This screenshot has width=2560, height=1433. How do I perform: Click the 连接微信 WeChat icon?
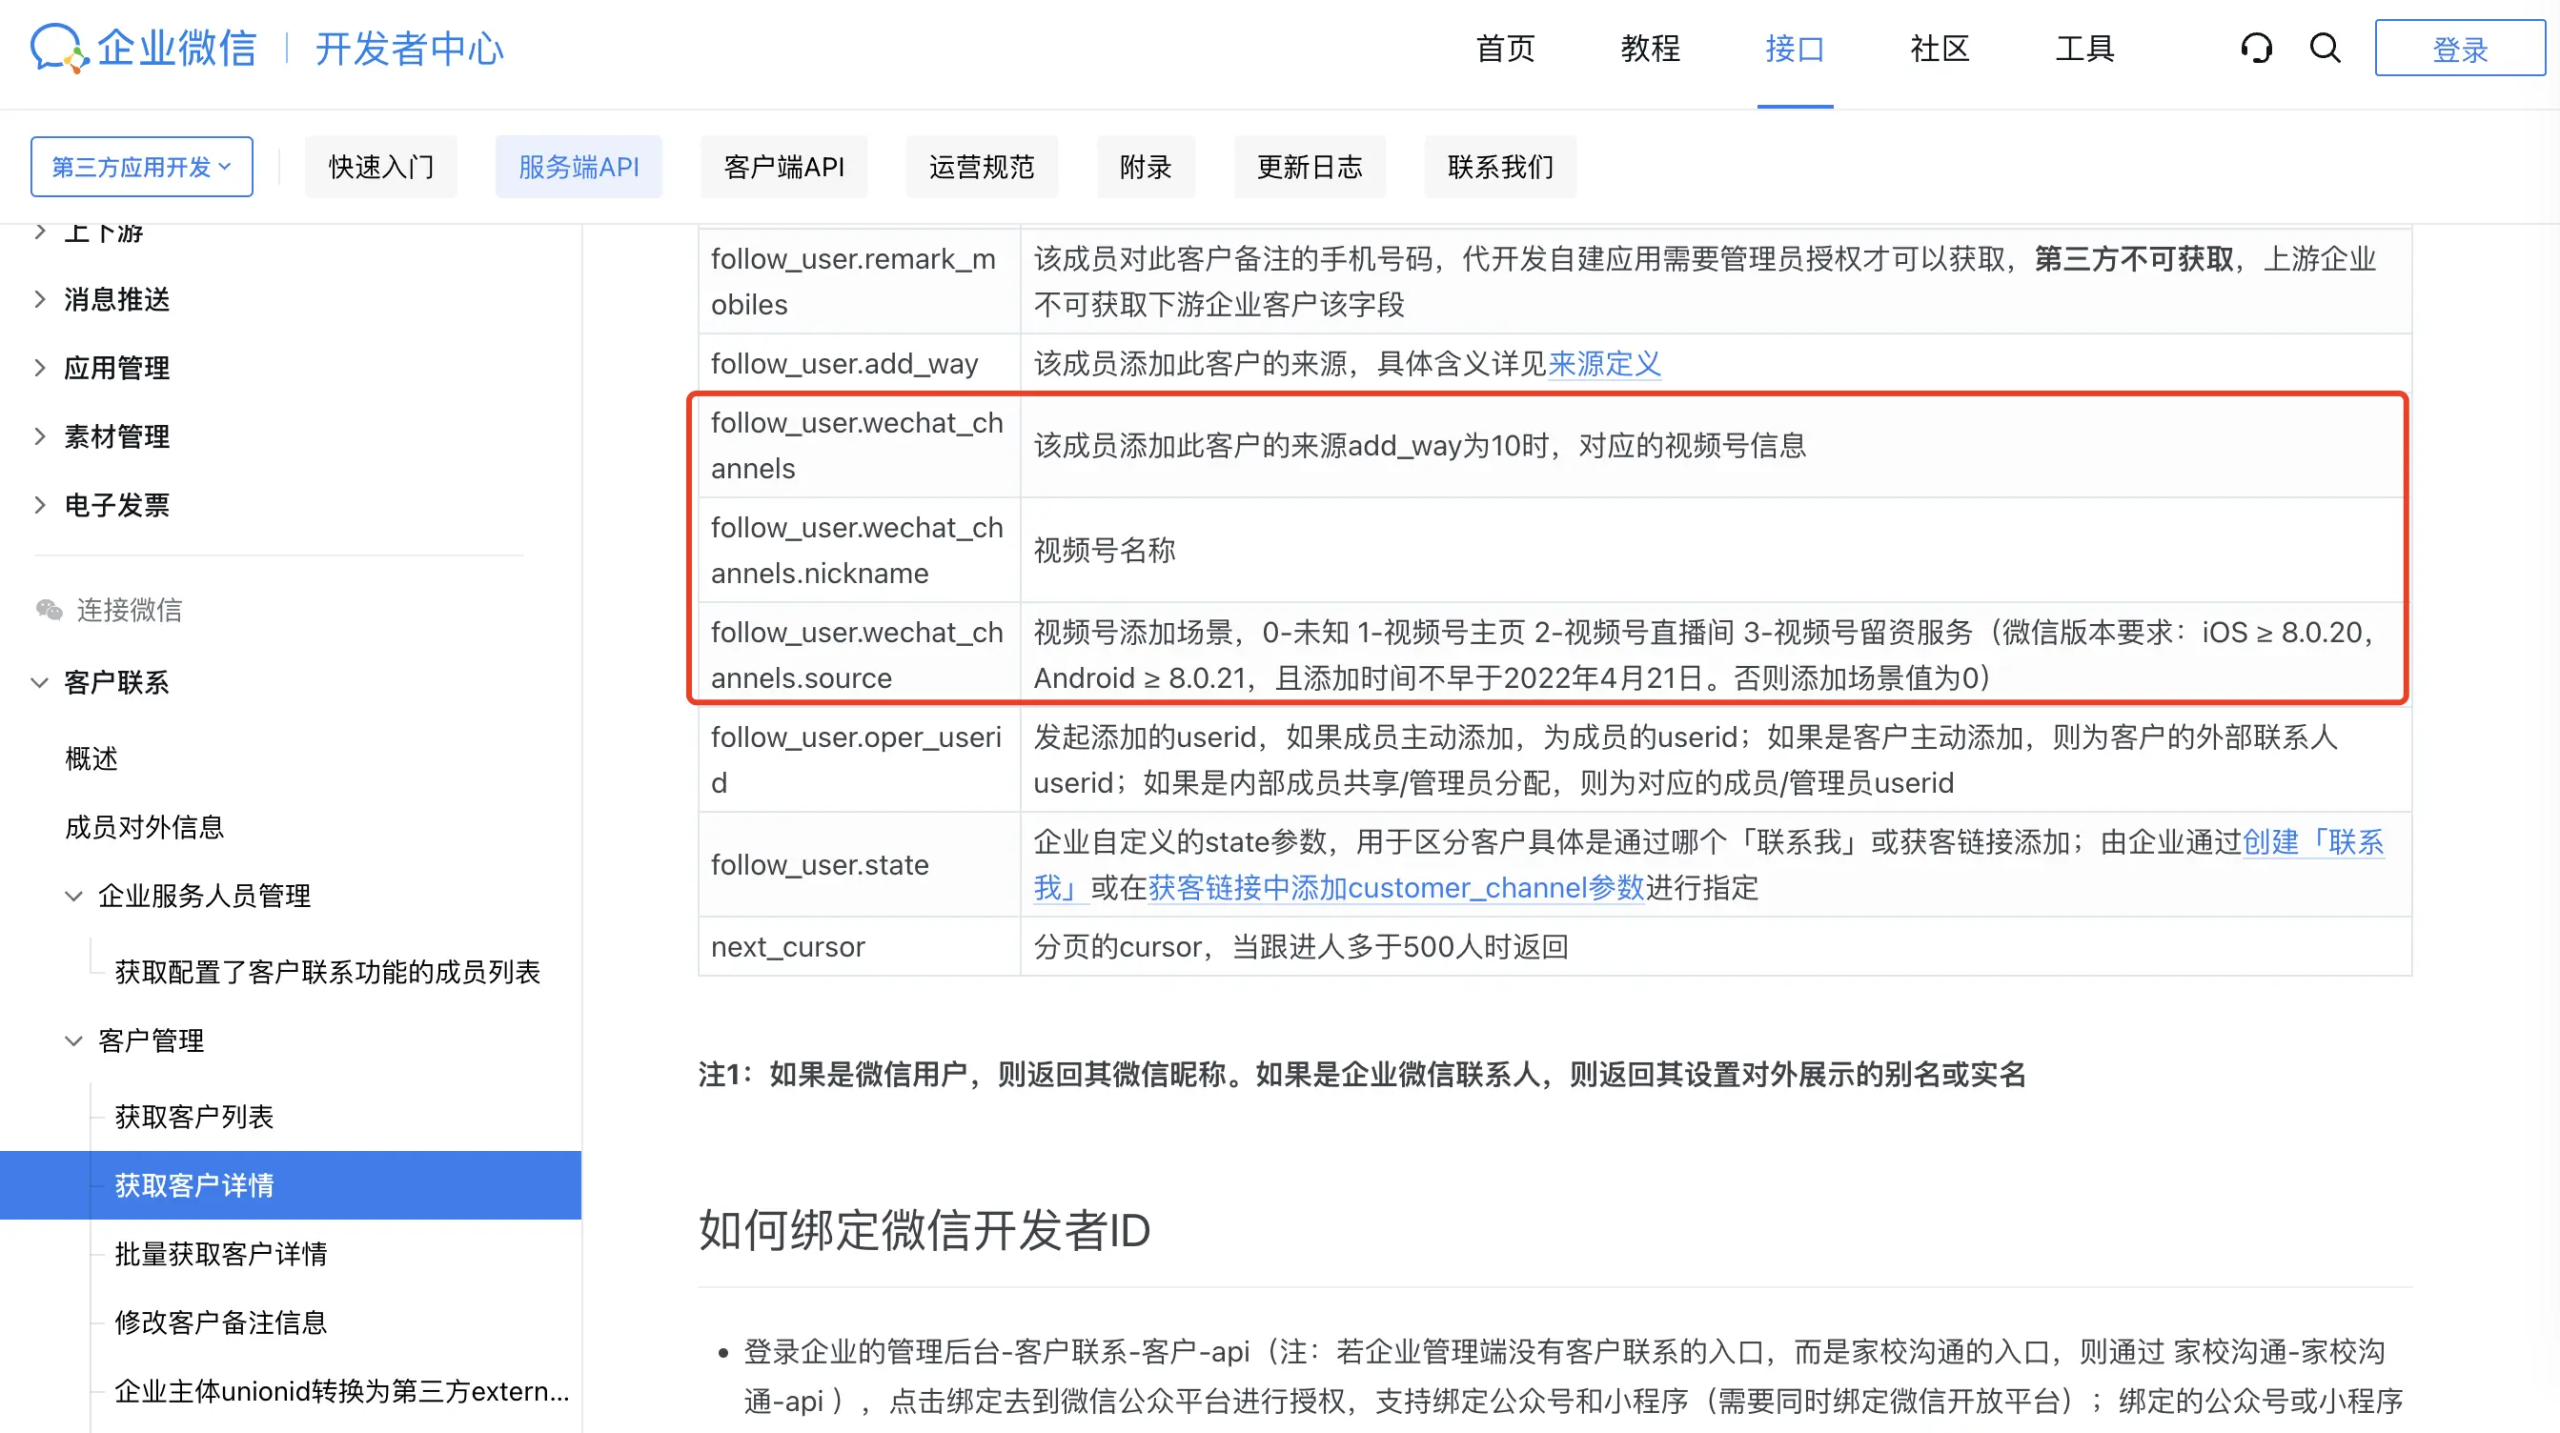[48, 609]
